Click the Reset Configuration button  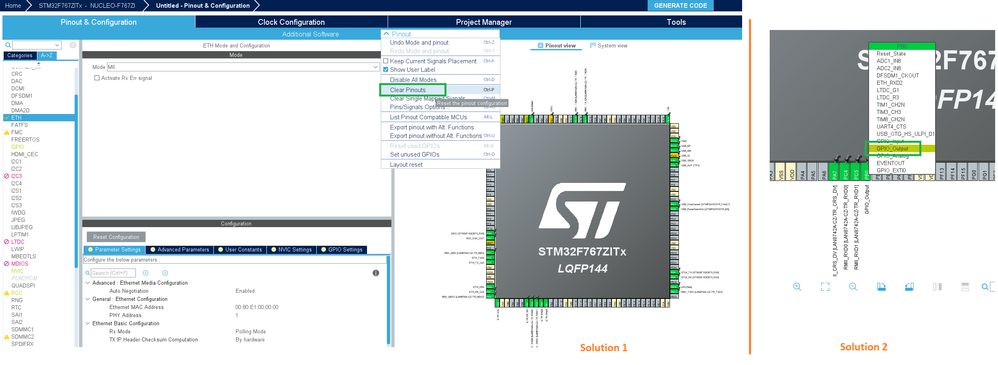pyautogui.click(x=116, y=237)
